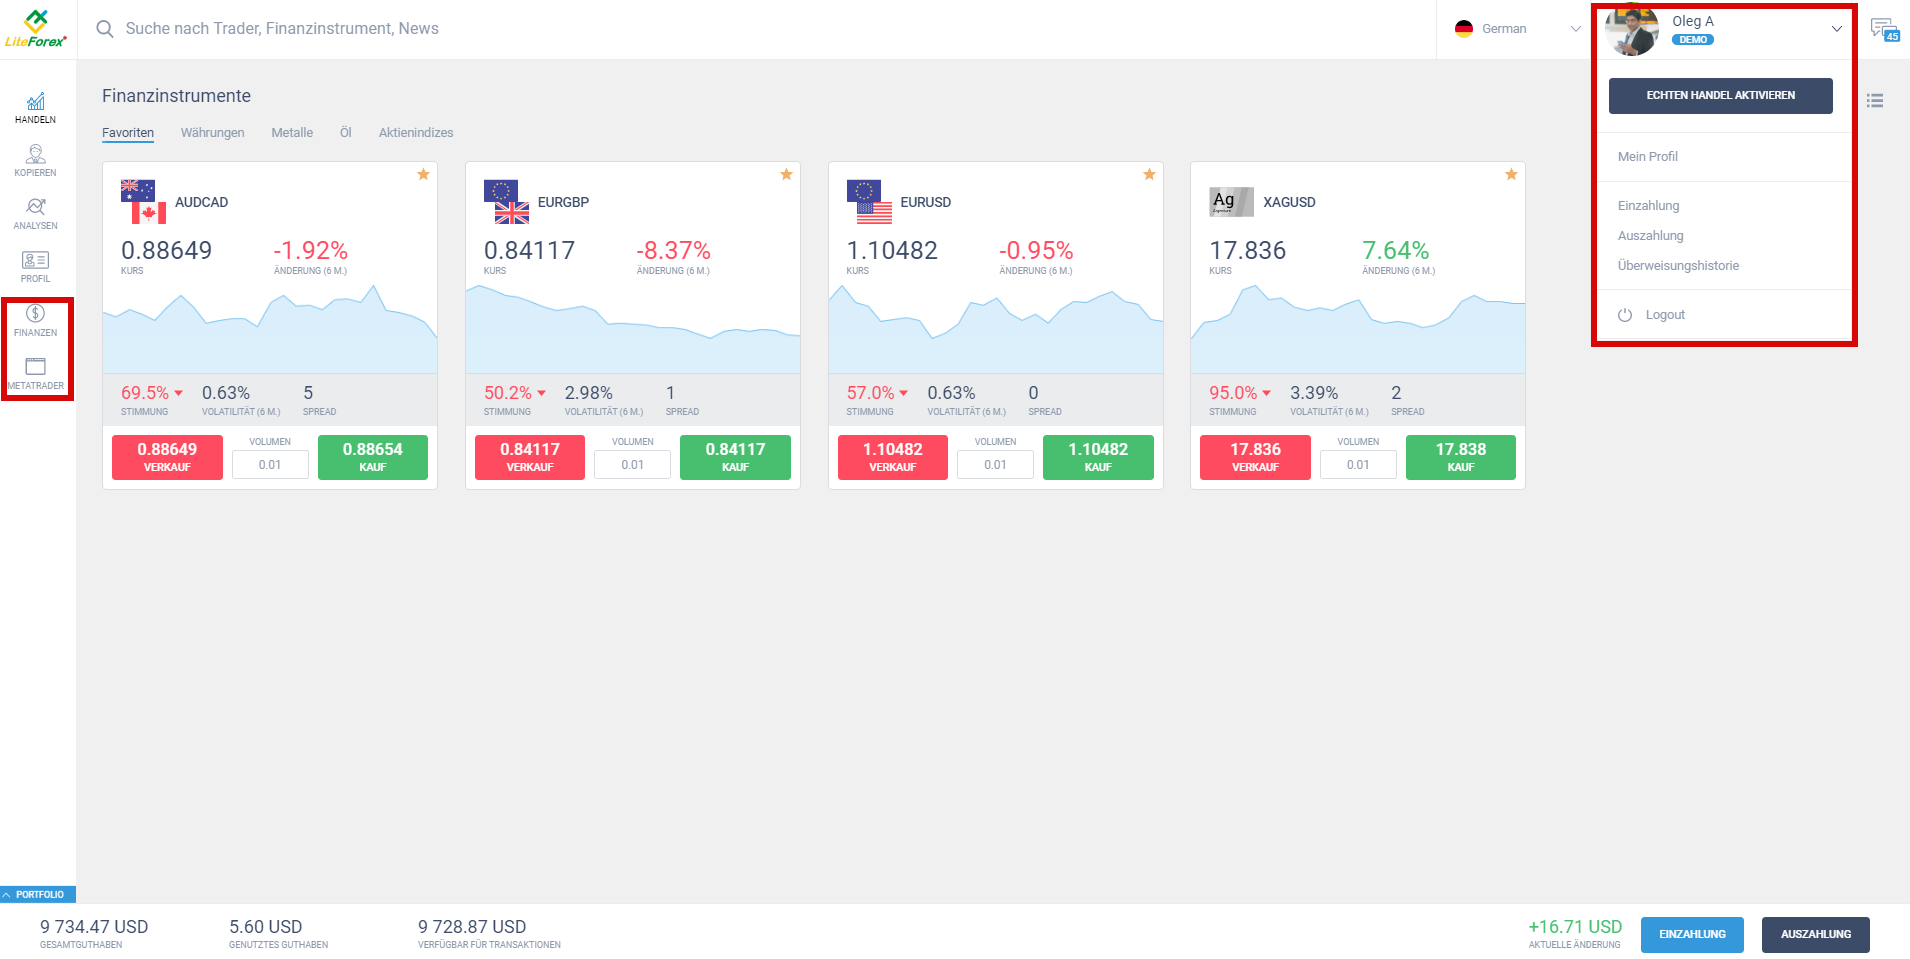Open the Überweisungshistorie link
This screenshot has width=1910, height=959.
1679,265
